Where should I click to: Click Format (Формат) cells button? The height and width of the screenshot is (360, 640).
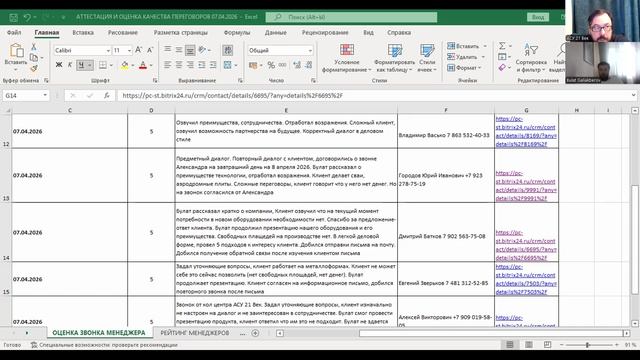pyautogui.click(x=464, y=68)
